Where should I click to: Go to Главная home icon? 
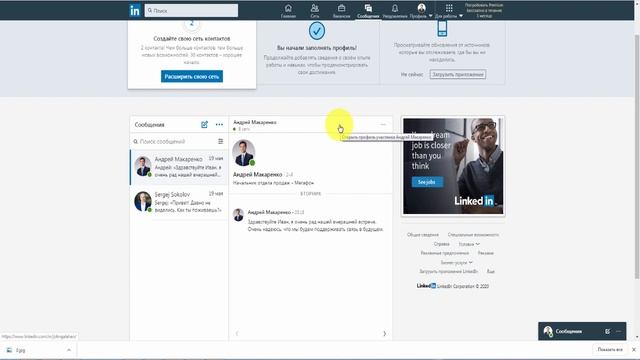tap(288, 11)
